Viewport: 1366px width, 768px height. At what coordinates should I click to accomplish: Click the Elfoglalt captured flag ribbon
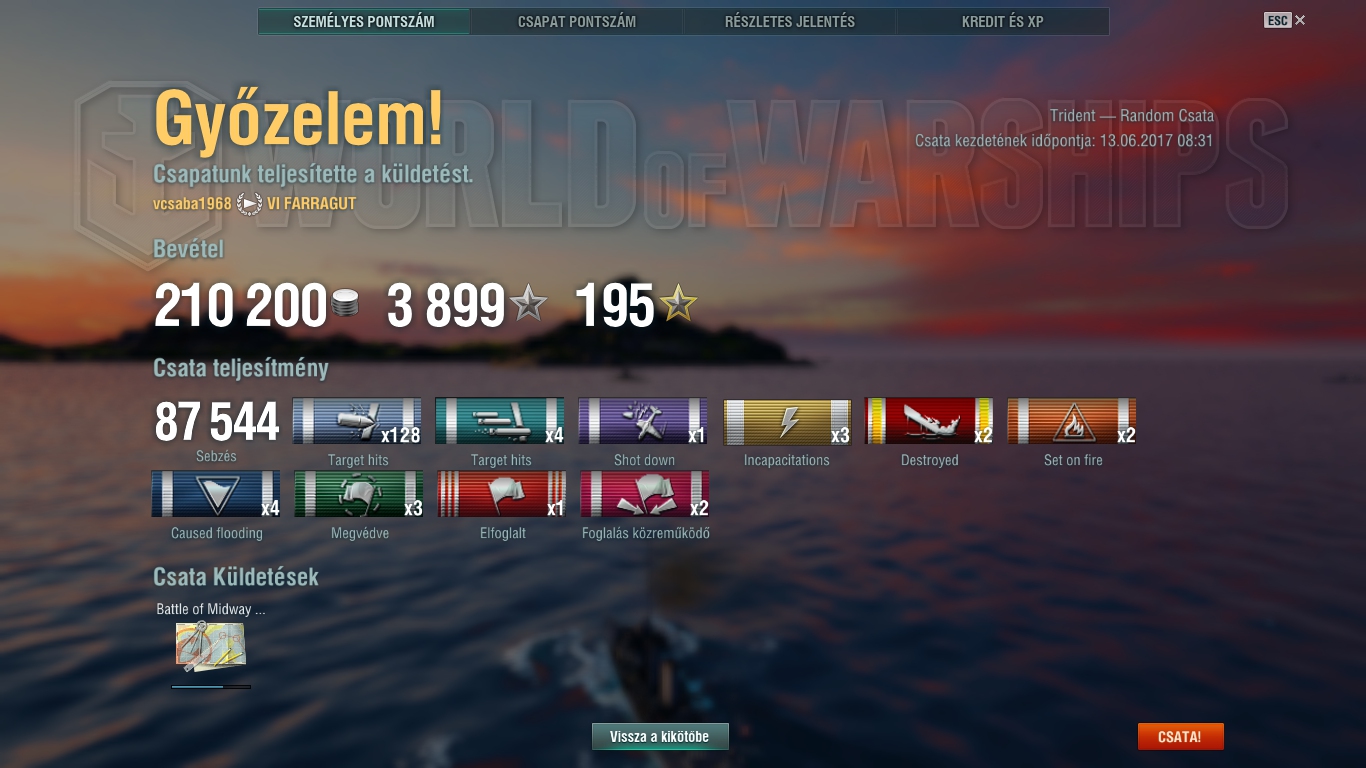pyautogui.click(x=502, y=494)
